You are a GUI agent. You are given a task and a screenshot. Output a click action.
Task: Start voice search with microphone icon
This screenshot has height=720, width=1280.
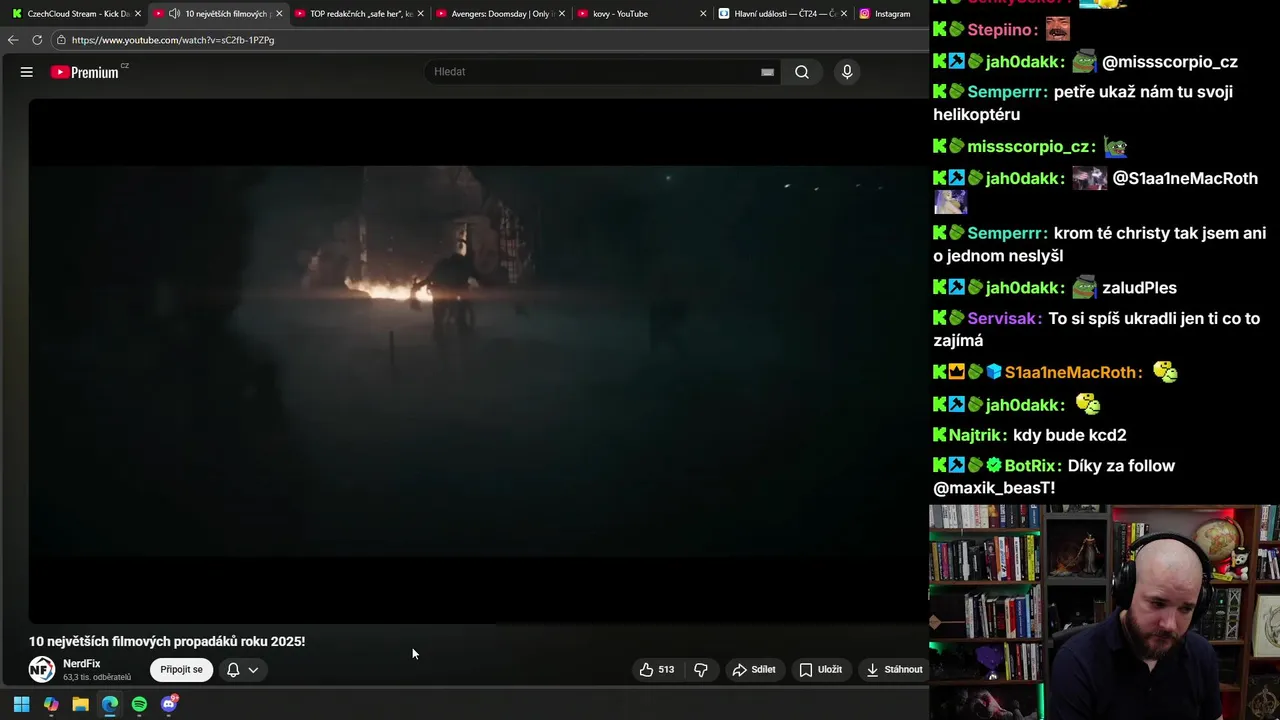pos(847,72)
